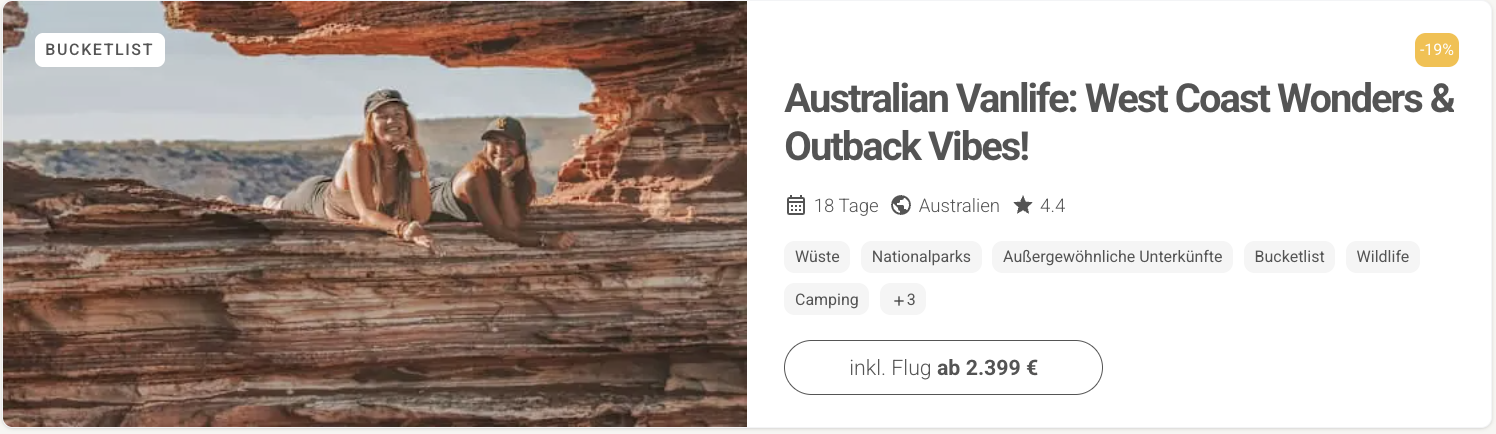Click the Australien destination label

(x=959, y=206)
